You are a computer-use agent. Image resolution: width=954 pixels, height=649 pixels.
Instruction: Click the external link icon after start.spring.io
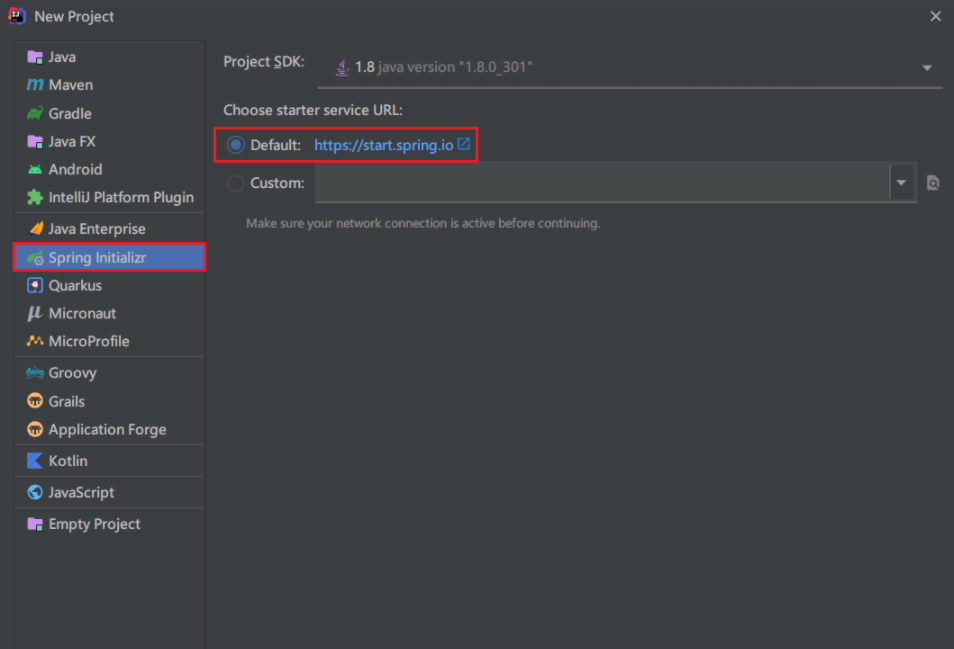pos(464,144)
